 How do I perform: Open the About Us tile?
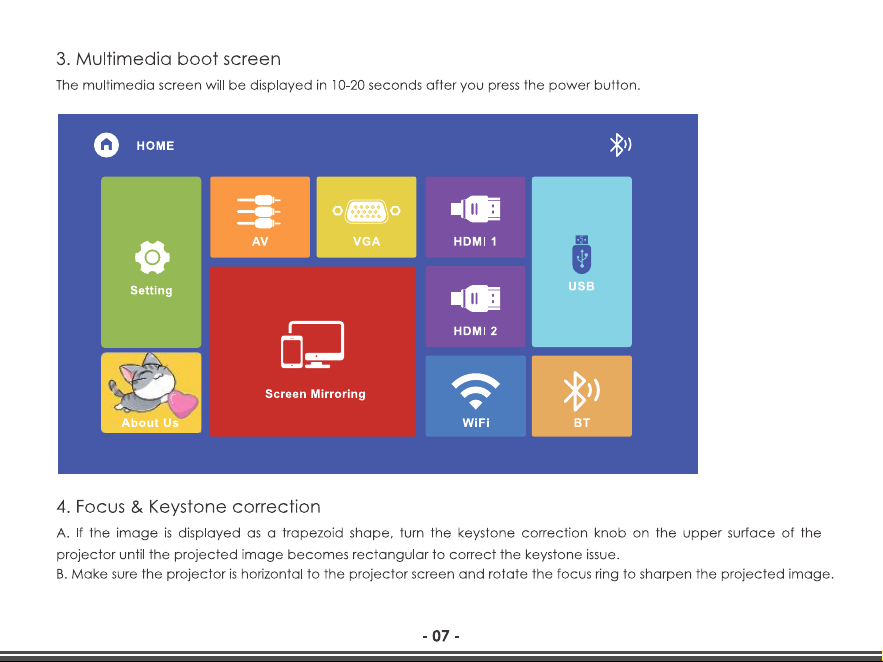tap(151, 393)
